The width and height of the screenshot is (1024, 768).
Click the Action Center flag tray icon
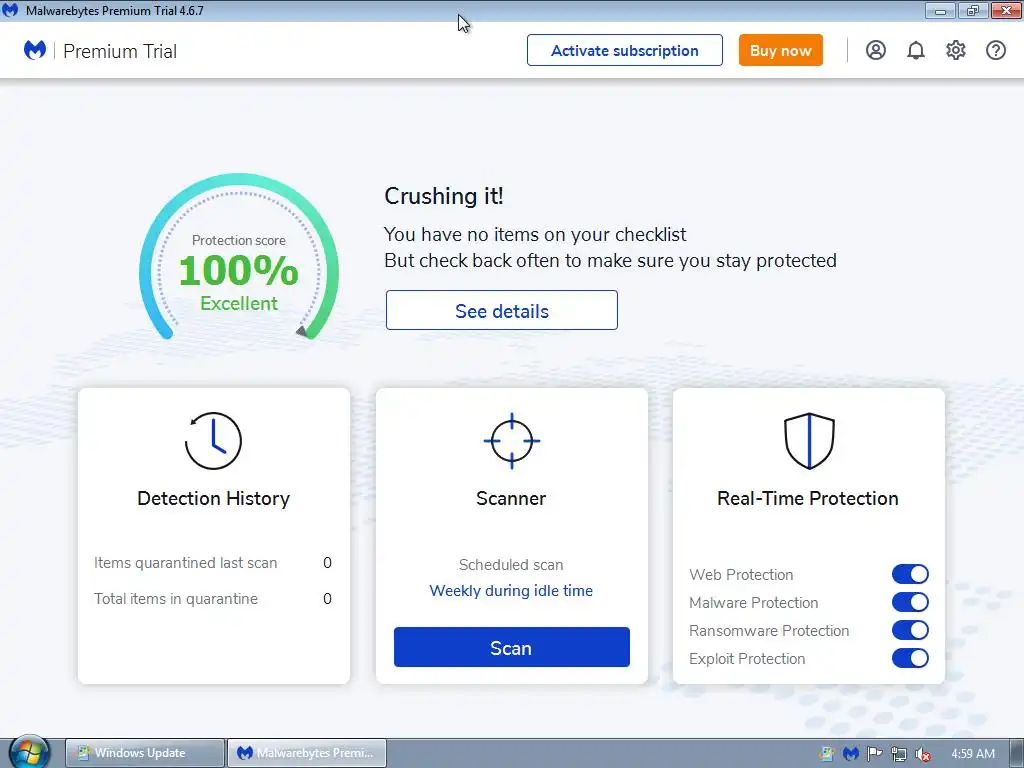pyautogui.click(x=874, y=754)
